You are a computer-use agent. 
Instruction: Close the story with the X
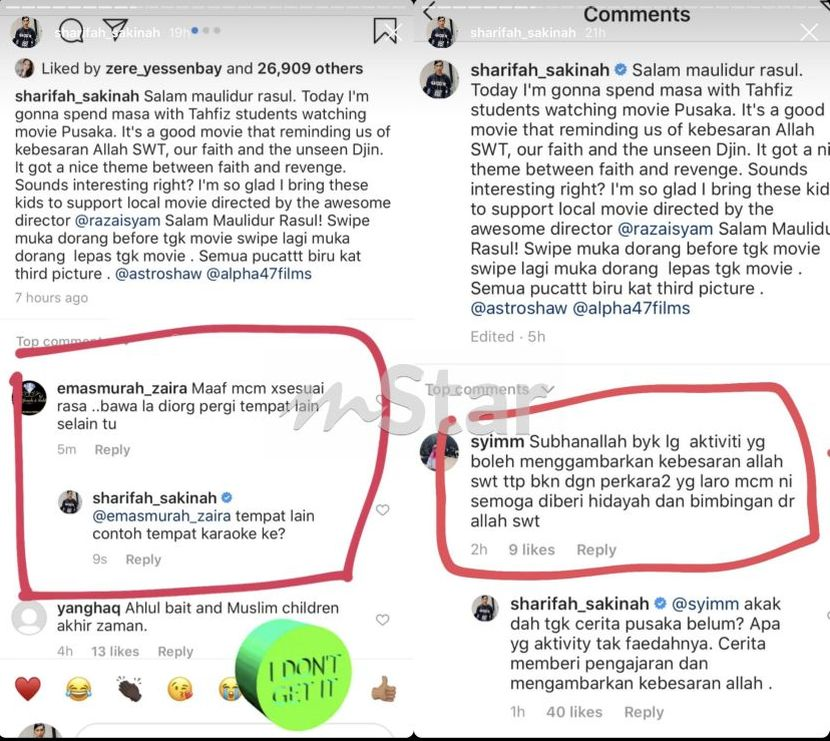[809, 32]
